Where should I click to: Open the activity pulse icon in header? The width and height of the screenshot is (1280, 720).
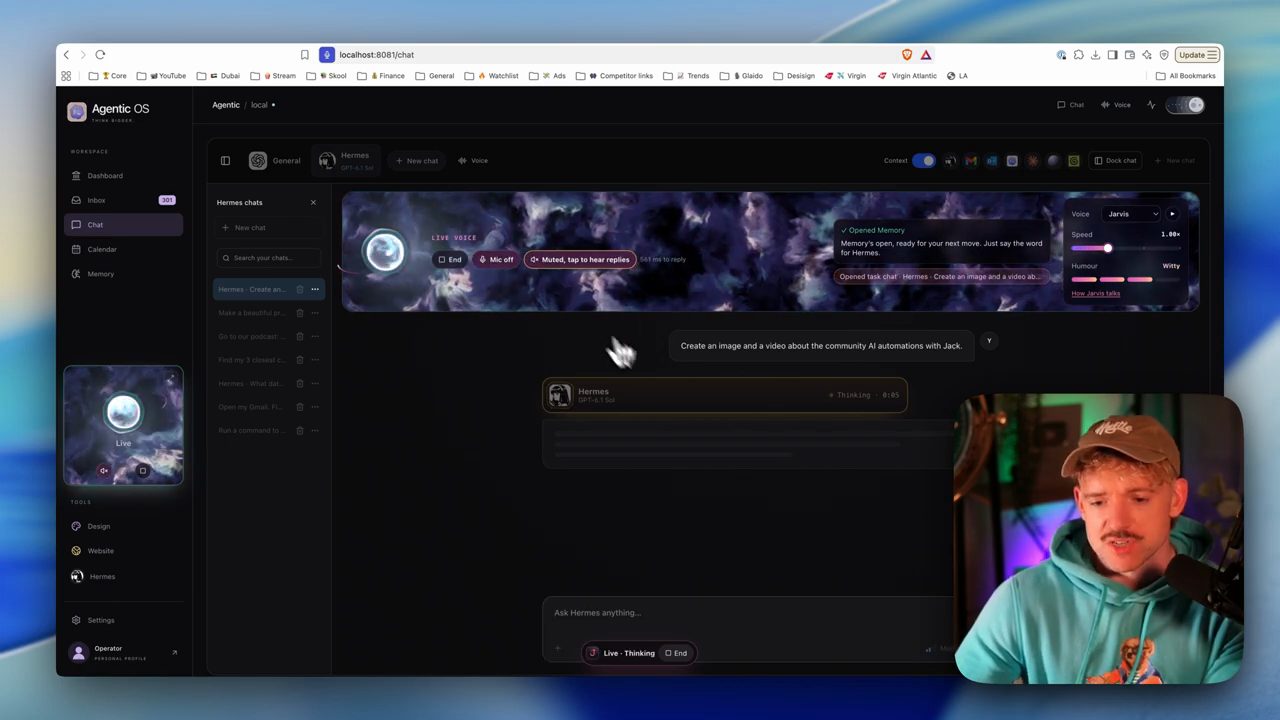coord(1151,105)
